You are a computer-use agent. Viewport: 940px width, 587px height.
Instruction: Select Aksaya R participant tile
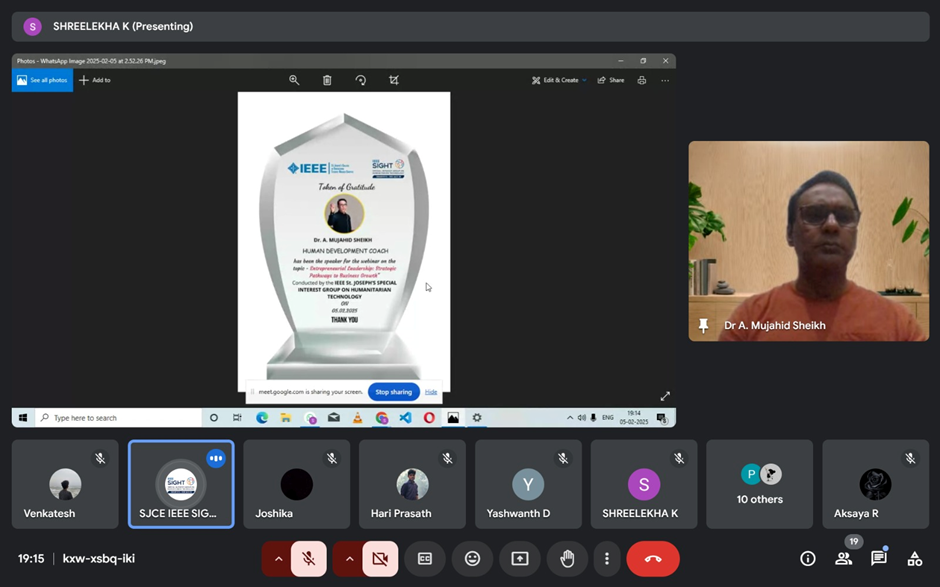(x=876, y=484)
